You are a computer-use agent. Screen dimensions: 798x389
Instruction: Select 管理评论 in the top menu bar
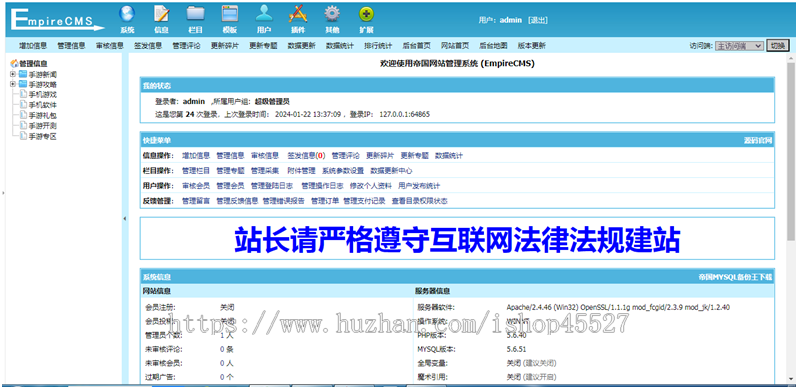coord(186,46)
